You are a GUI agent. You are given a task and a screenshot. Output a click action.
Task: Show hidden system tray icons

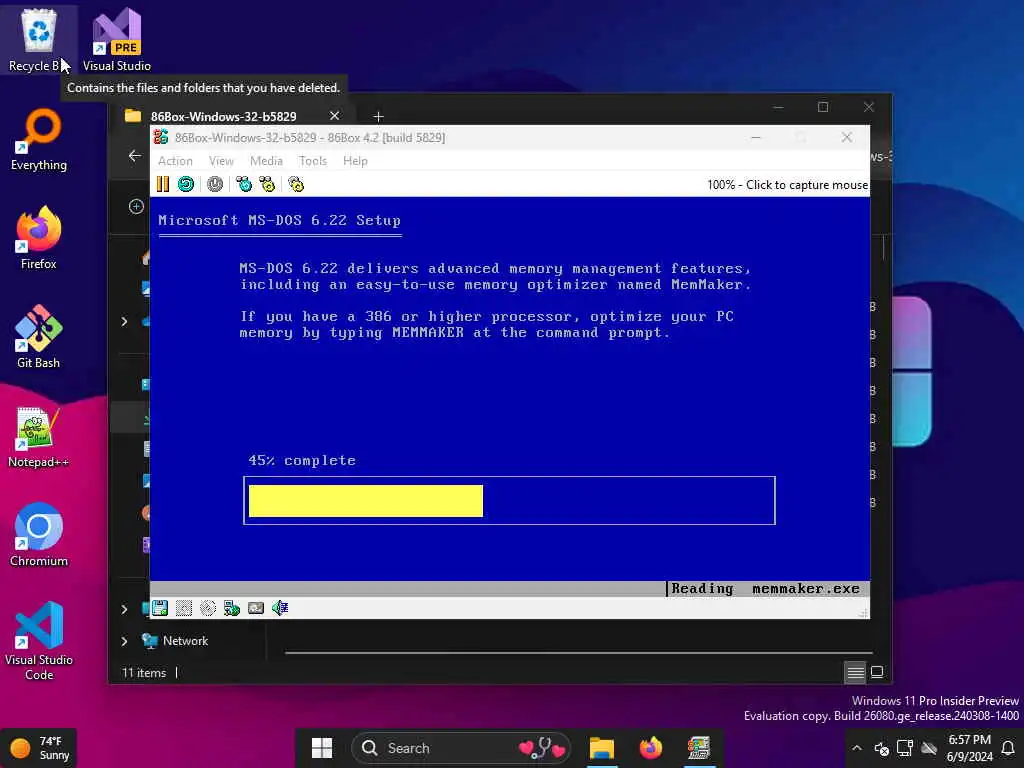(857, 748)
